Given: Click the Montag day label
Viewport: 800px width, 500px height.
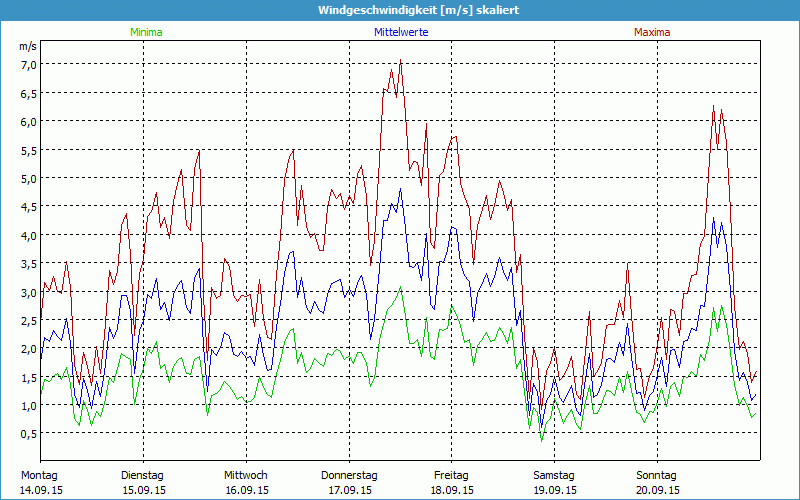Looking at the screenshot, I should [39, 476].
